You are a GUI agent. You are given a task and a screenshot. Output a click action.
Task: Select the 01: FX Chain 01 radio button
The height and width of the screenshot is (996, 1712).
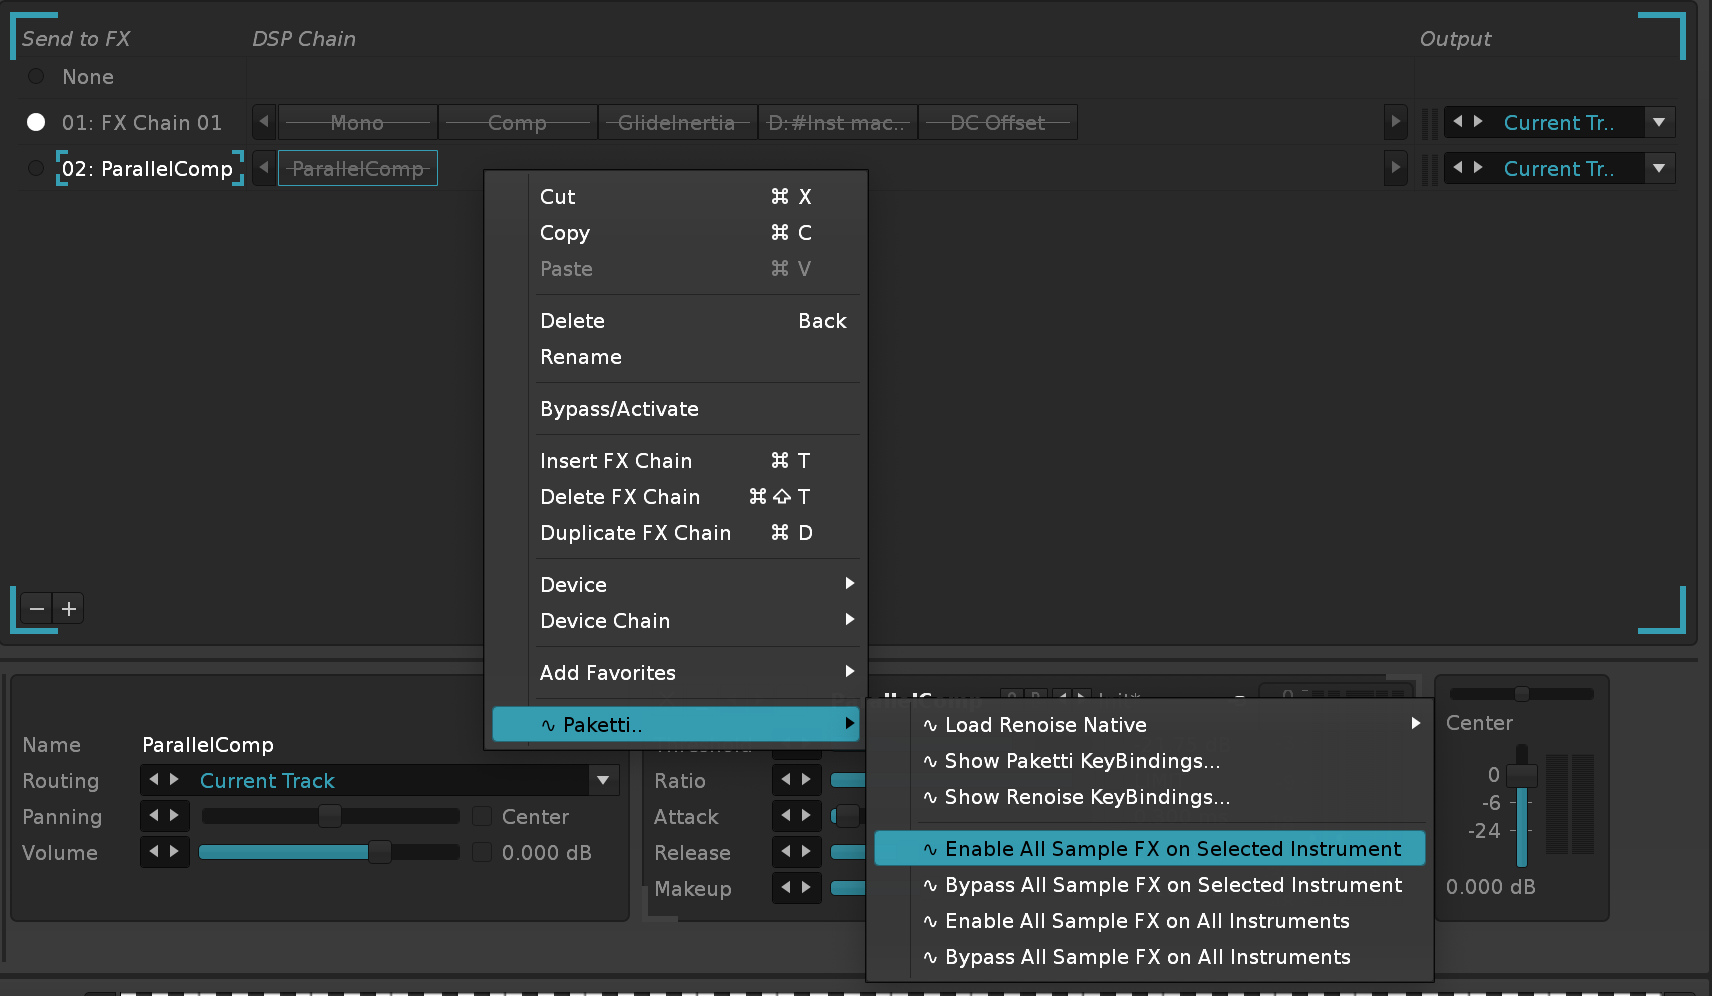click(36, 123)
